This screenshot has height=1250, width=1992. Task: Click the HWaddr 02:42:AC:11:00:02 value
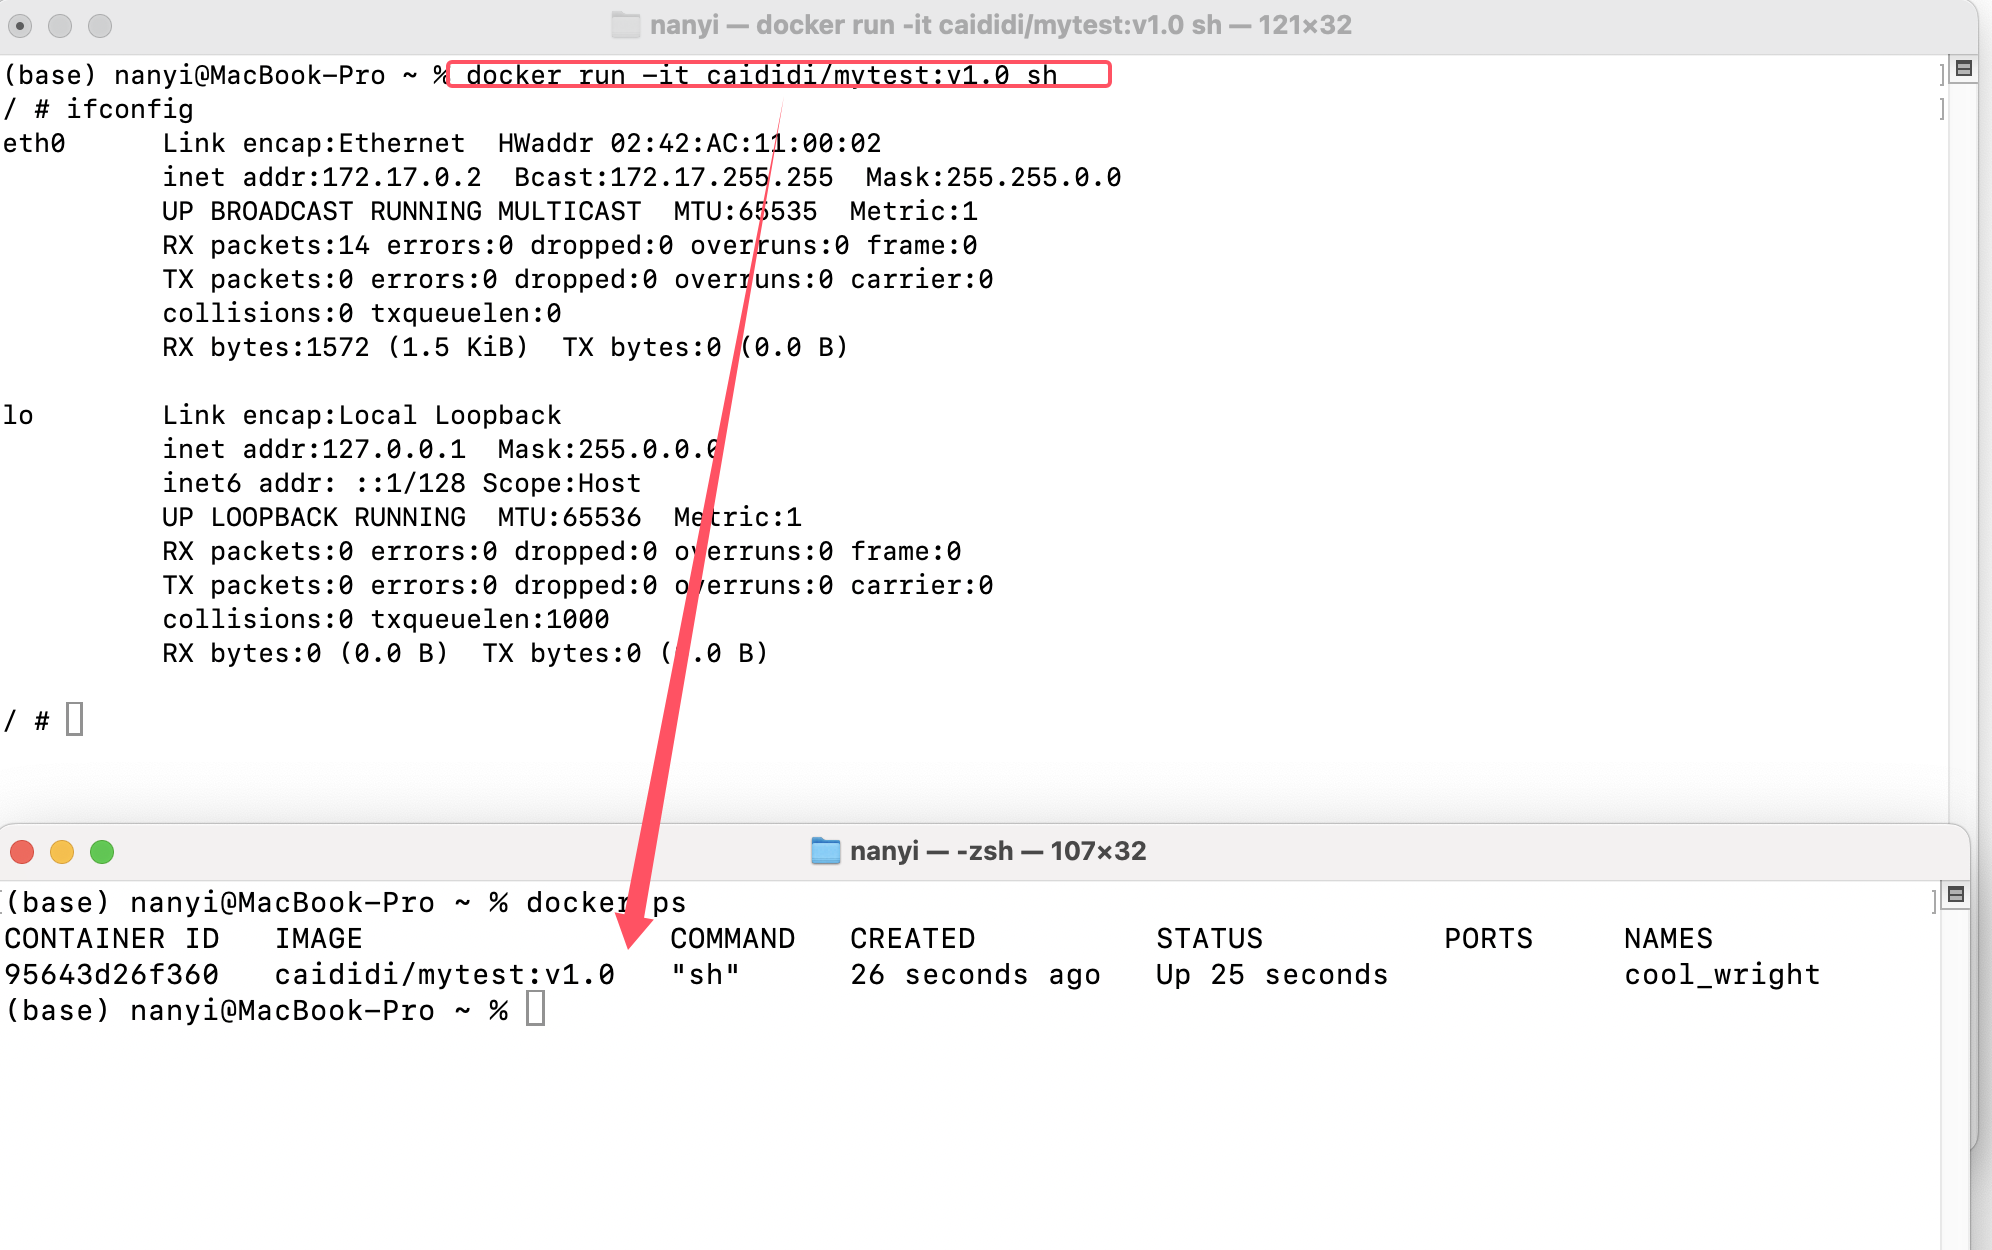point(690,143)
